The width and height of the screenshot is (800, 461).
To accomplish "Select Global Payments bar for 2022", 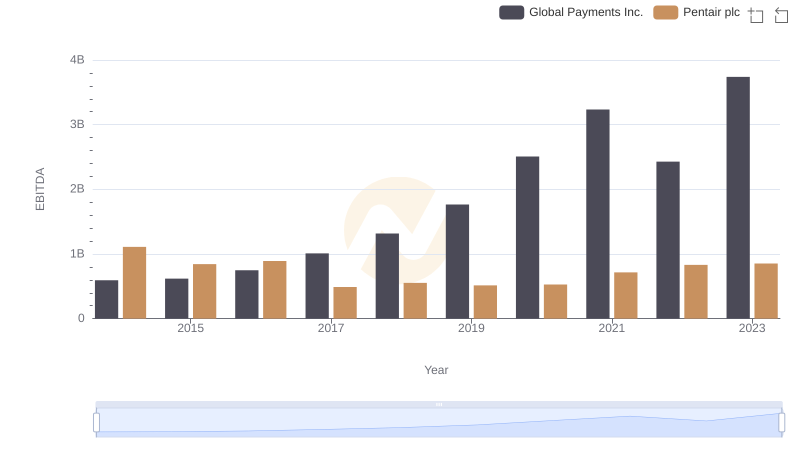I will point(668,240).
